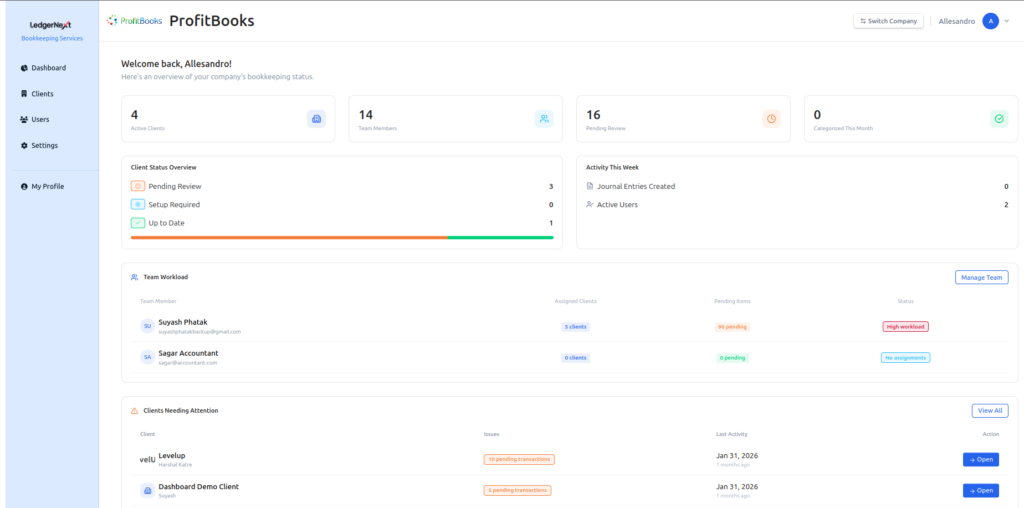Open the Dashboard Demo Client
The height and width of the screenshot is (508, 1024).
pyautogui.click(x=981, y=490)
